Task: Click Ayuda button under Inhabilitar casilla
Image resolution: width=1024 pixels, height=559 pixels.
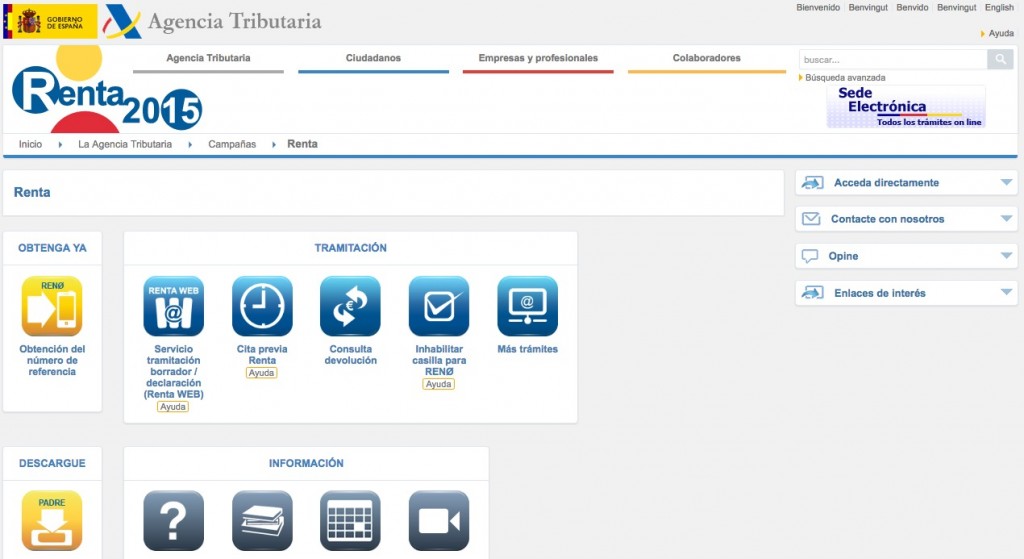Action: [x=439, y=384]
